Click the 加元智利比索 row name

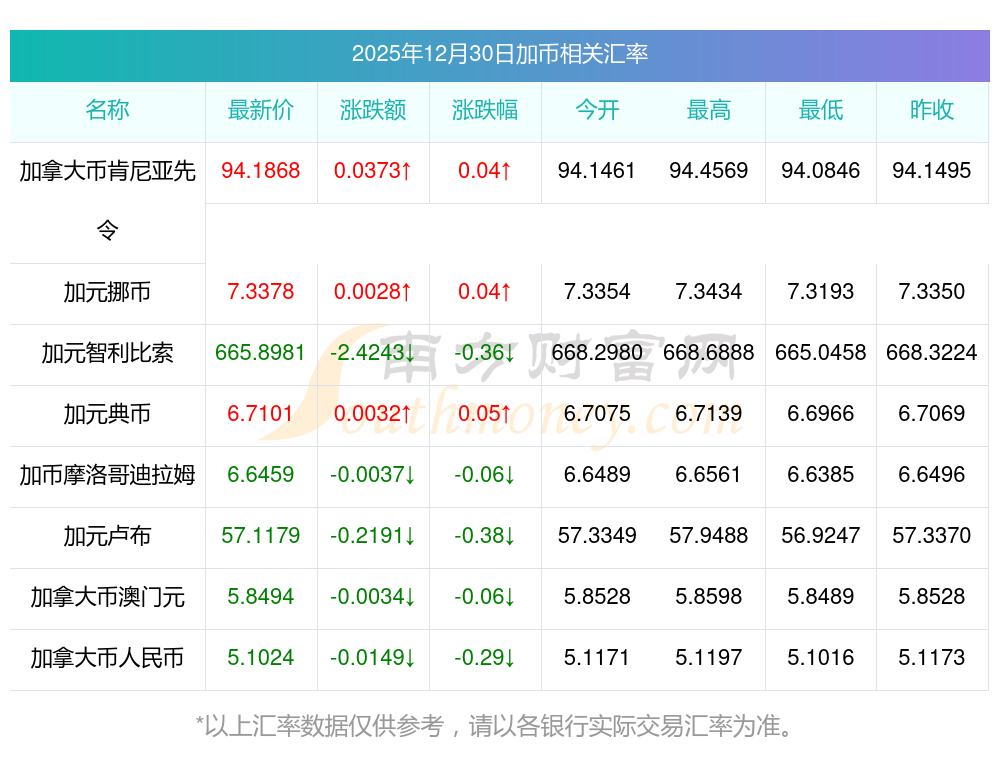(x=107, y=353)
